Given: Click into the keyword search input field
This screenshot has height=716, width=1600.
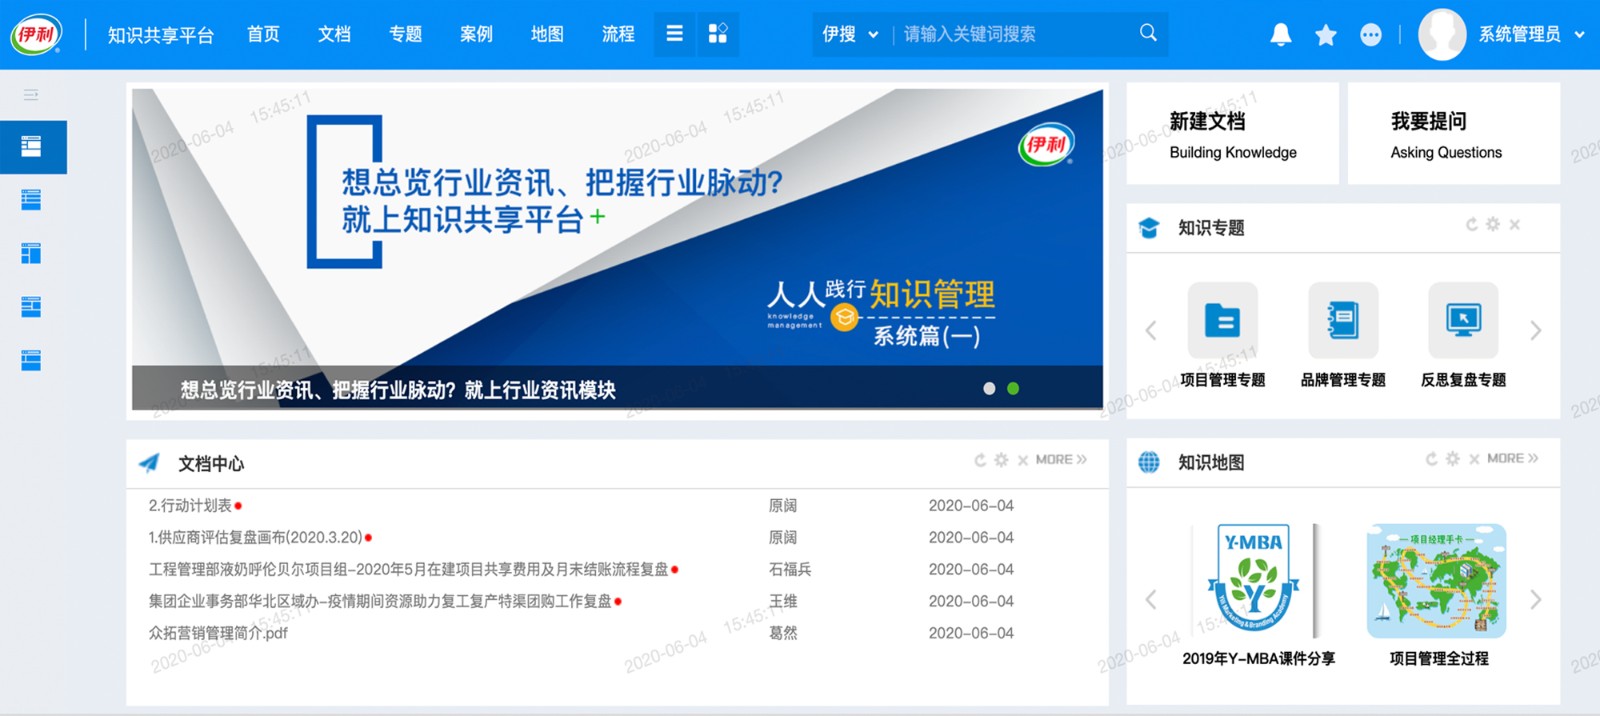Looking at the screenshot, I should (1015, 34).
